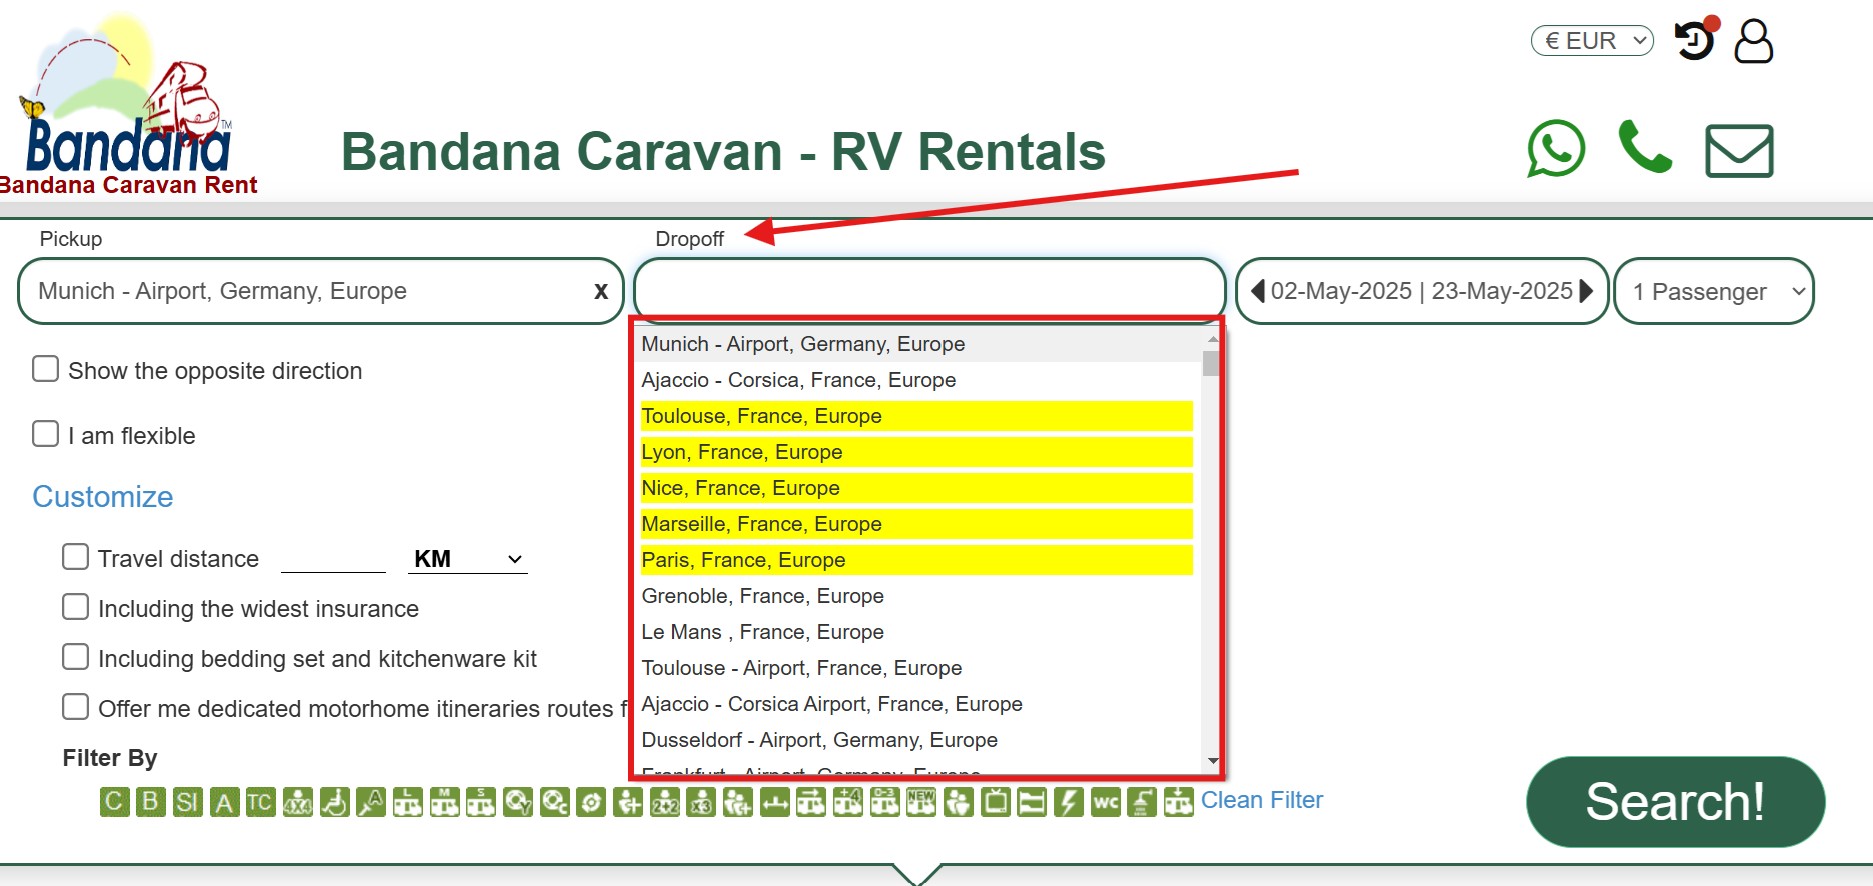Image resolution: width=1873 pixels, height=886 pixels.
Task: Open the EUR currency dropdown
Action: (x=1592, y=41)
